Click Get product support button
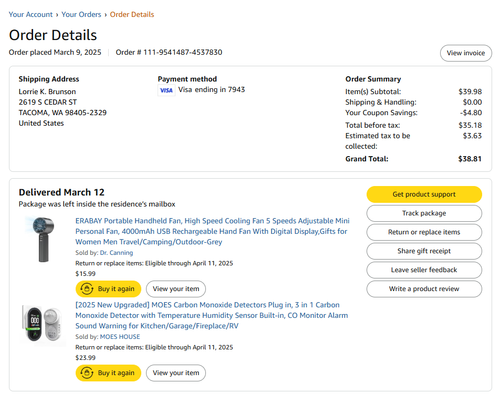 [424, 194]
